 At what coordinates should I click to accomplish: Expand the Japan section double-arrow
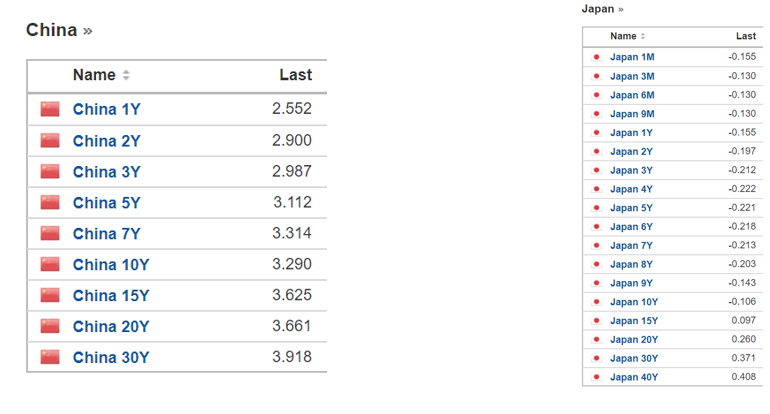621,9
